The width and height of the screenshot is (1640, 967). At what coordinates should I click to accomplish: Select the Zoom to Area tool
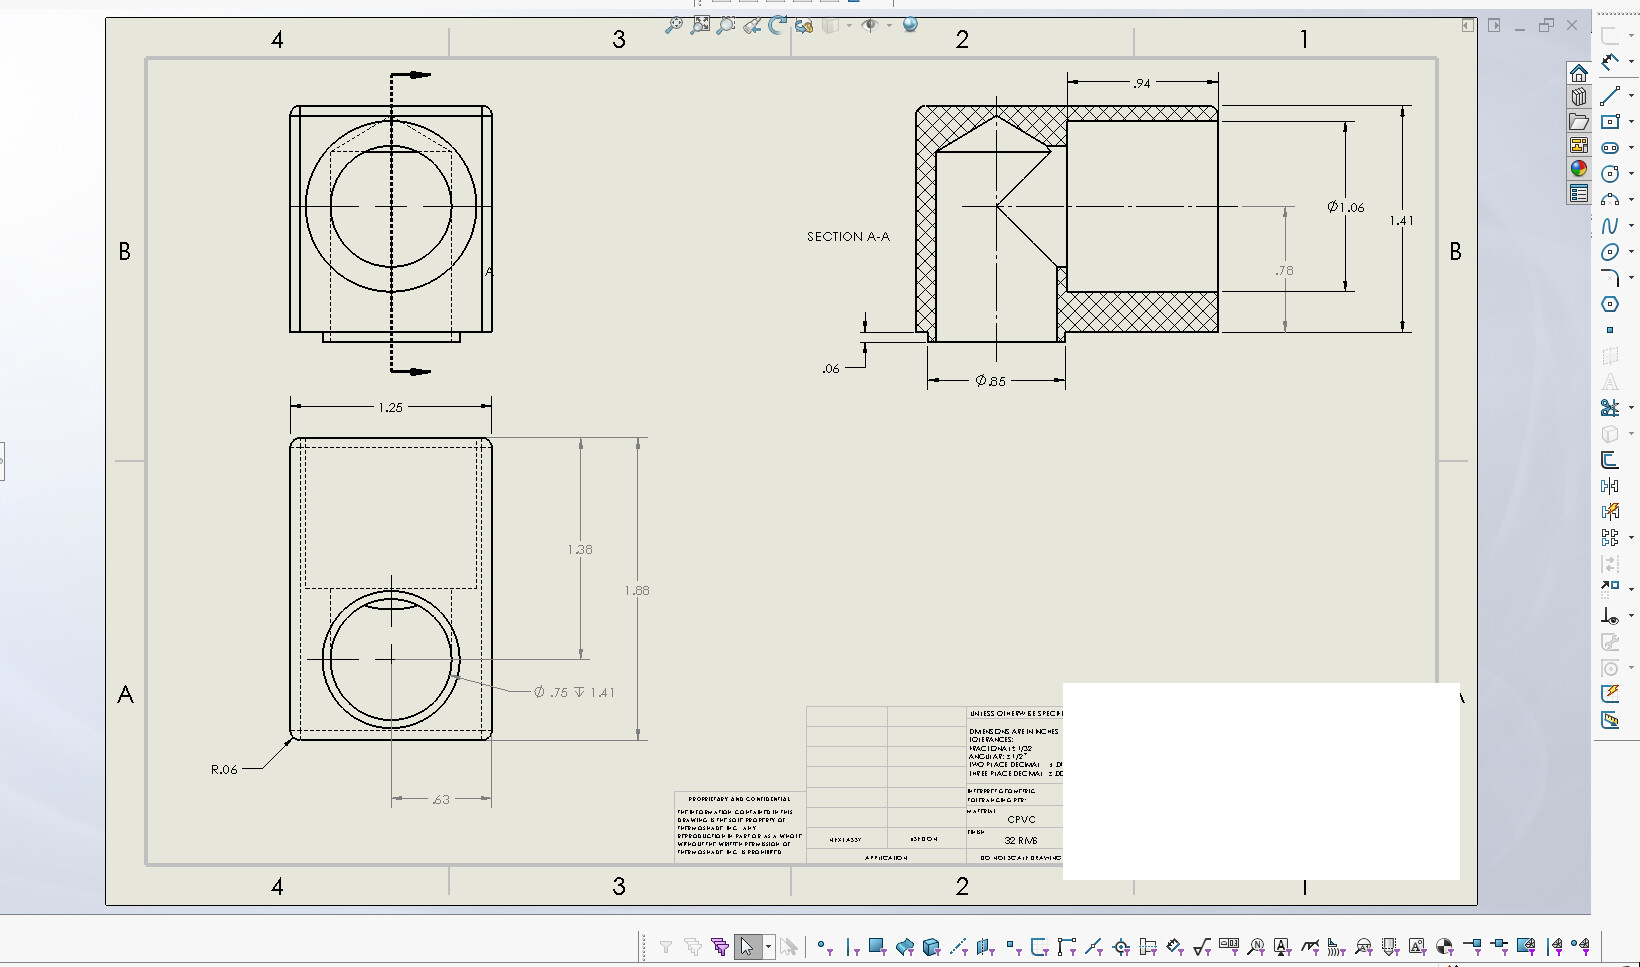pos(726,25)
